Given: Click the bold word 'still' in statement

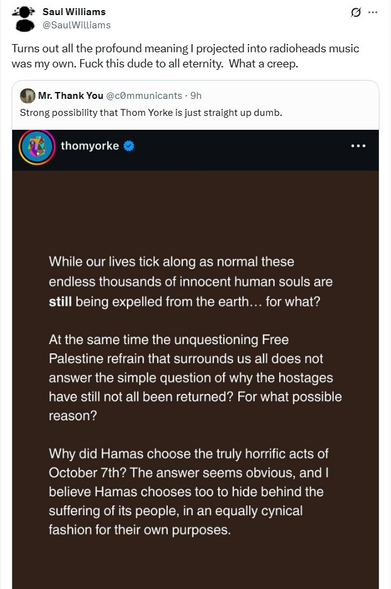Looking at the screenshot, I should coord(60,302).
